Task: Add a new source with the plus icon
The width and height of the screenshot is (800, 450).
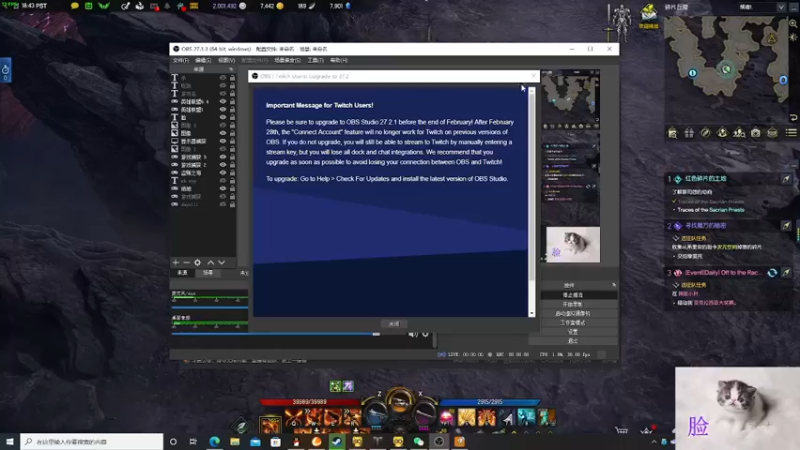Action: [x=176, y=262]
